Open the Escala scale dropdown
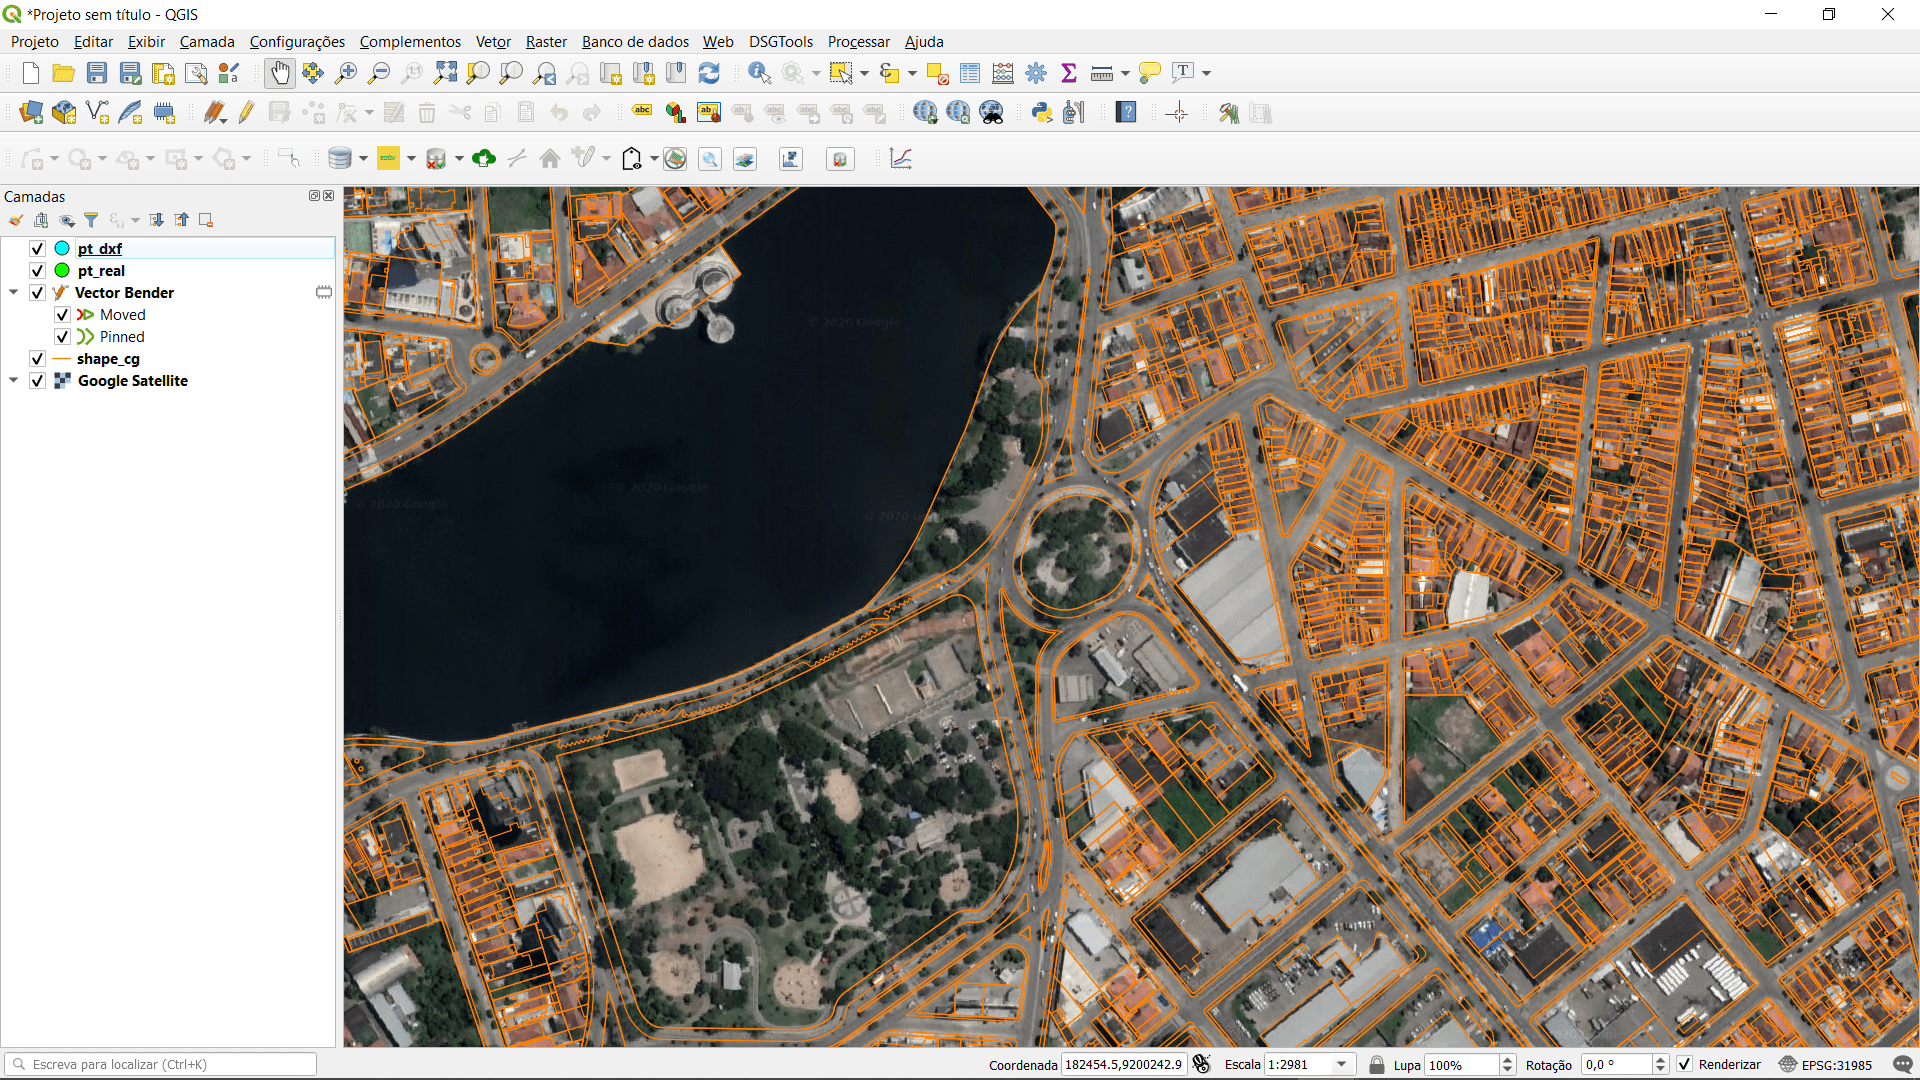The width and height of the screenshot is (1920, 1080). pyautogui.click(x=1342, y=1065)
